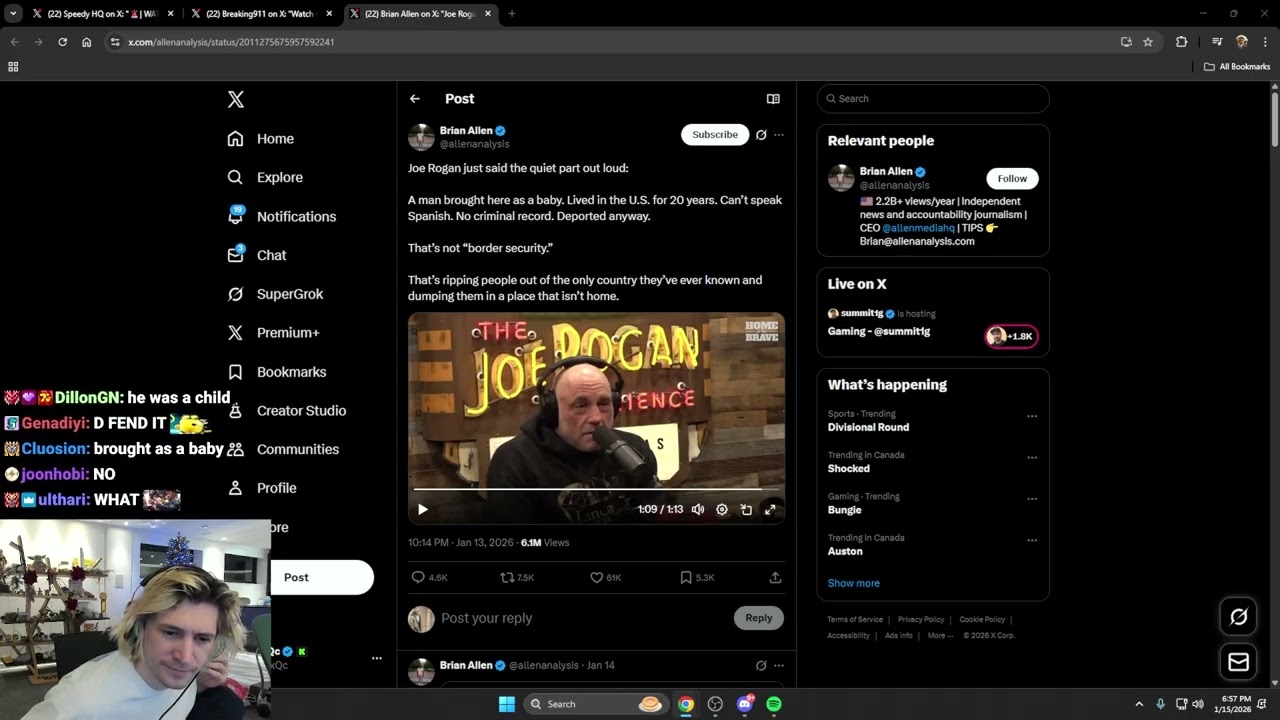The image size is (1280, 720).
Task: Open reader view icon beside Post header
Action: [773, 99]
